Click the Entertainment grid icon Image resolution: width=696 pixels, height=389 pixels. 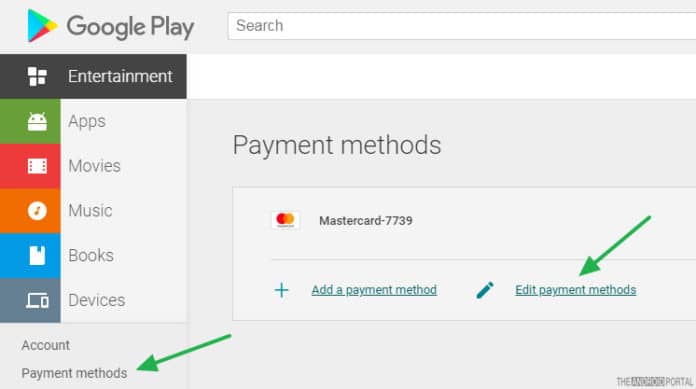[37, 76]
